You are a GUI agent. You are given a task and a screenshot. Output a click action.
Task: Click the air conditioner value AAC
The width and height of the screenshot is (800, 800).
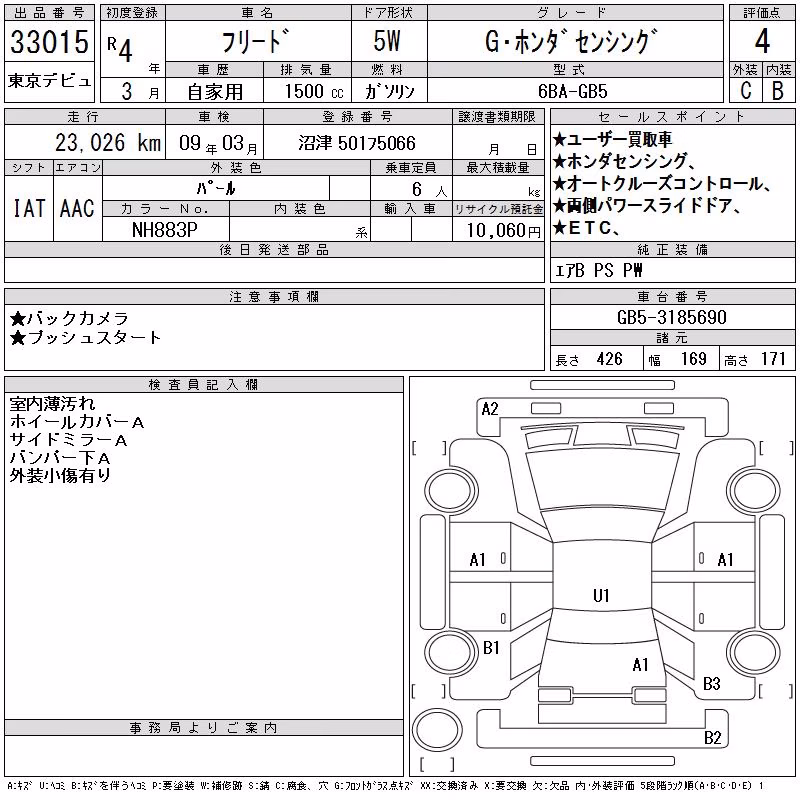(x=77, y=208)
